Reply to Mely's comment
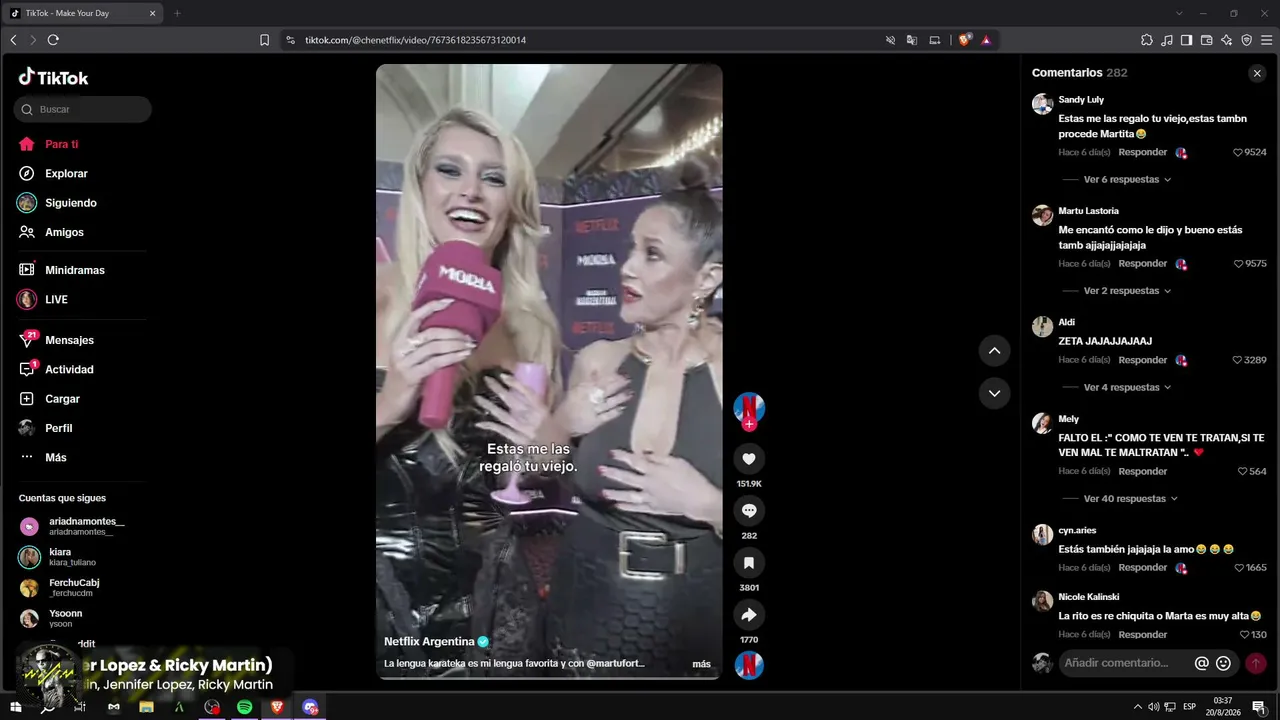This screenshot has height=720, width=1280. coord(1143,471)
